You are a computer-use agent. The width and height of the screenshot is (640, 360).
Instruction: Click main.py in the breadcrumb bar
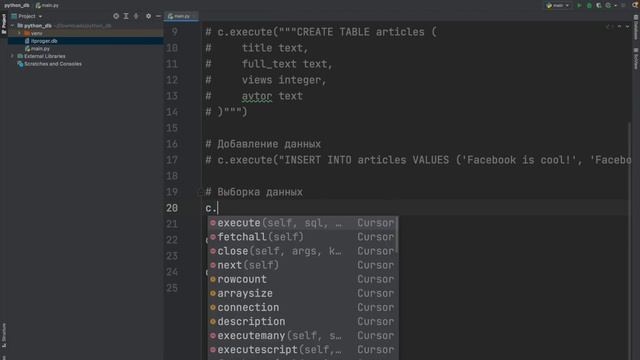coord(47,5)
